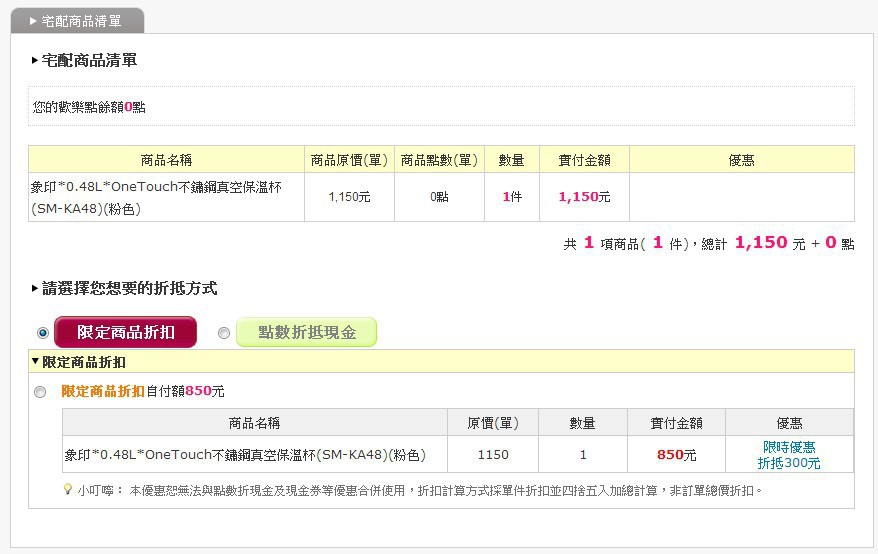
Task: Click the lightbulb 小叮嚀 tip icon
Action: pyautogui.click(x=67, y=490)
